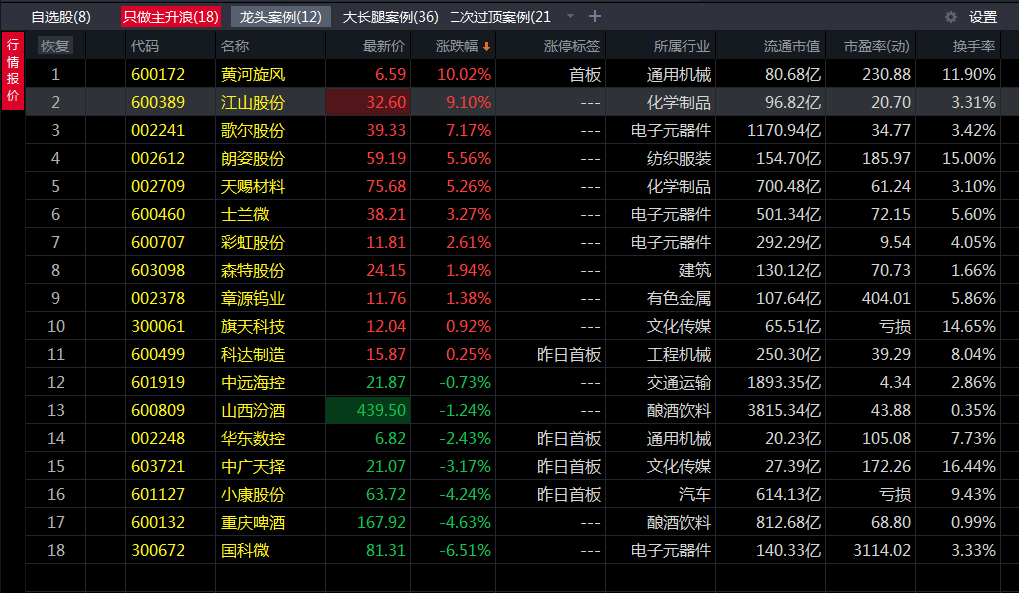Expand the tab overflow dropdown arrow
Viewport: 1019px width, 593px height.
570,16
